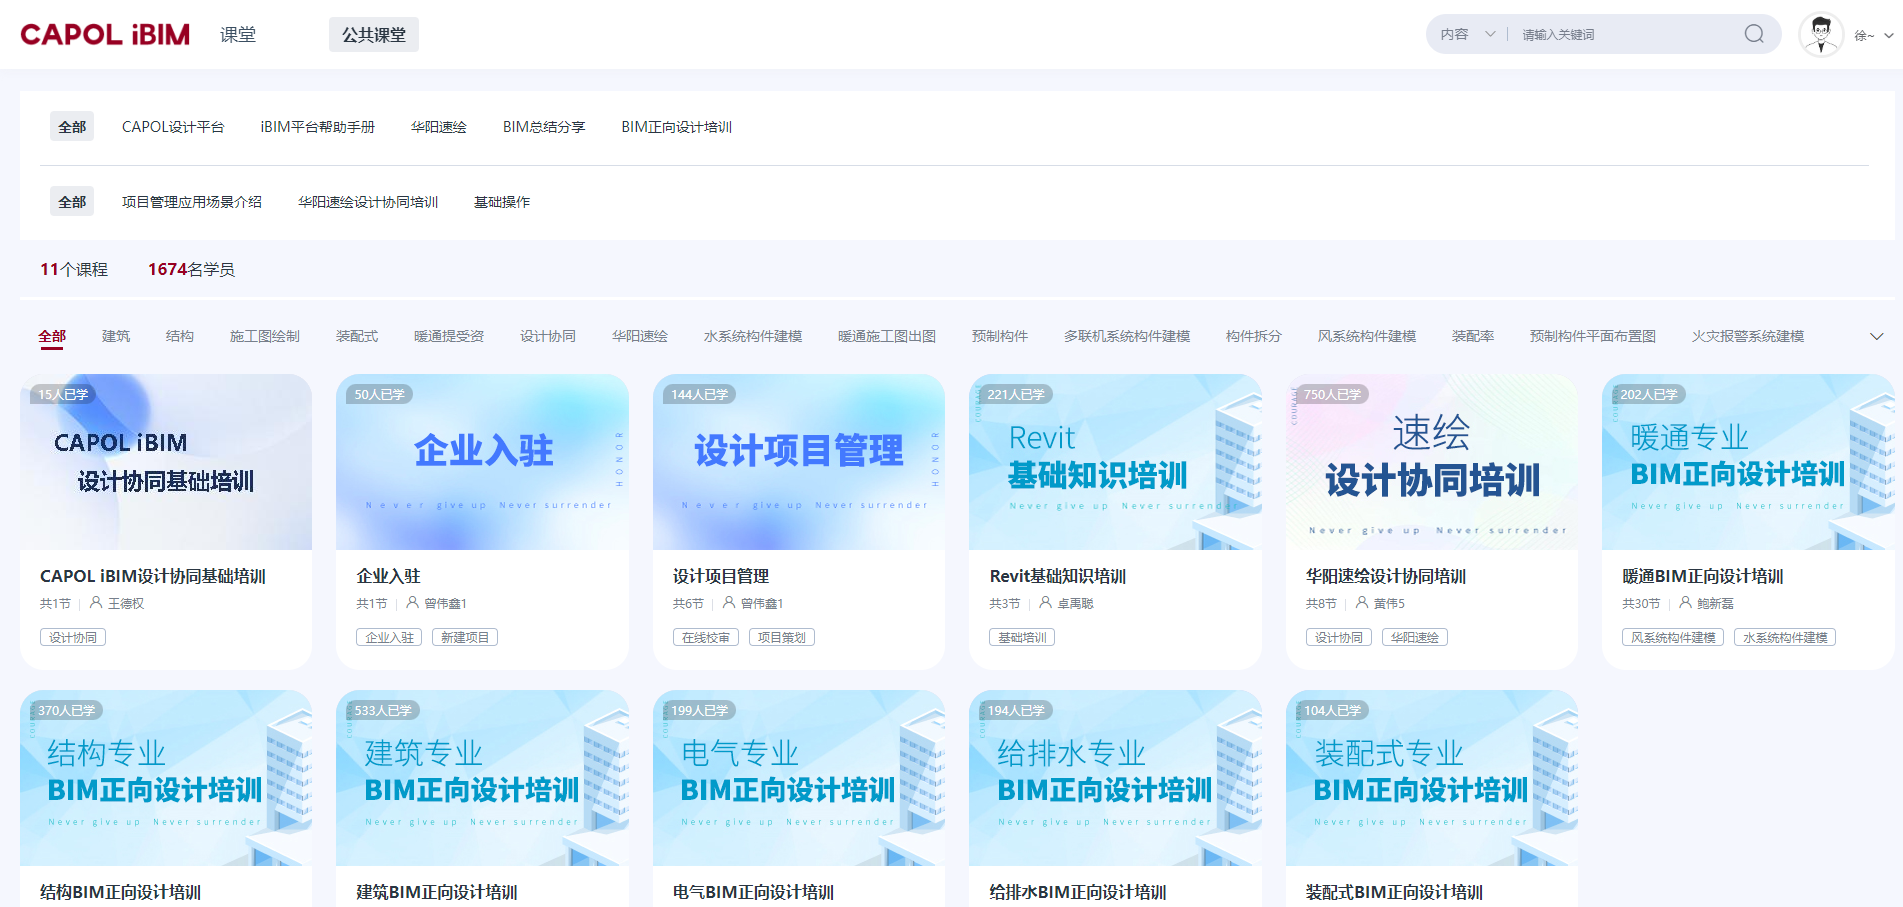Choose 华阳速绘设计协同培训 subcategory
Viewport: 1903px width, 907px height.
coord(368,202)
